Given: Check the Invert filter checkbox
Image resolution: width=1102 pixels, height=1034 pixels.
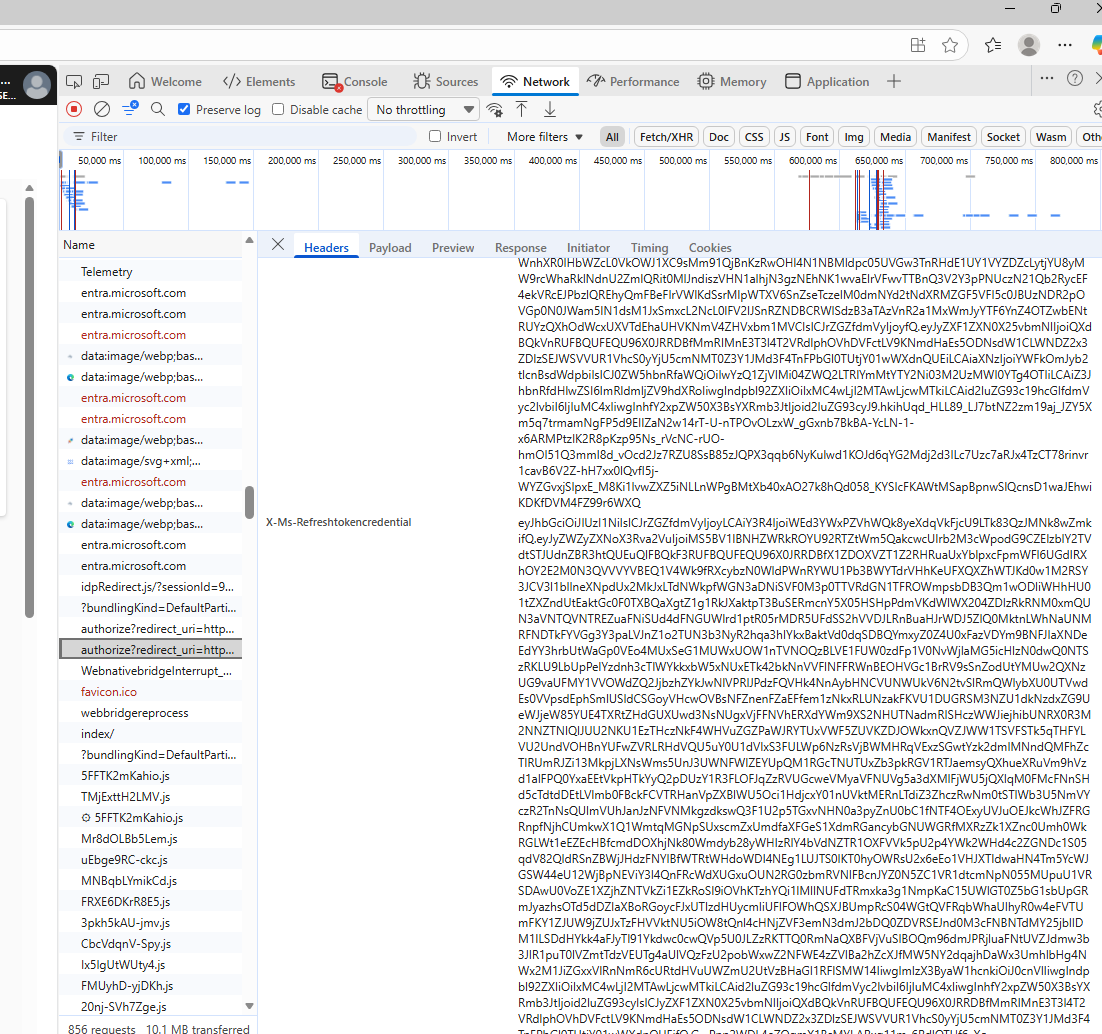Looking at the screenshot, I should point(435,137).
